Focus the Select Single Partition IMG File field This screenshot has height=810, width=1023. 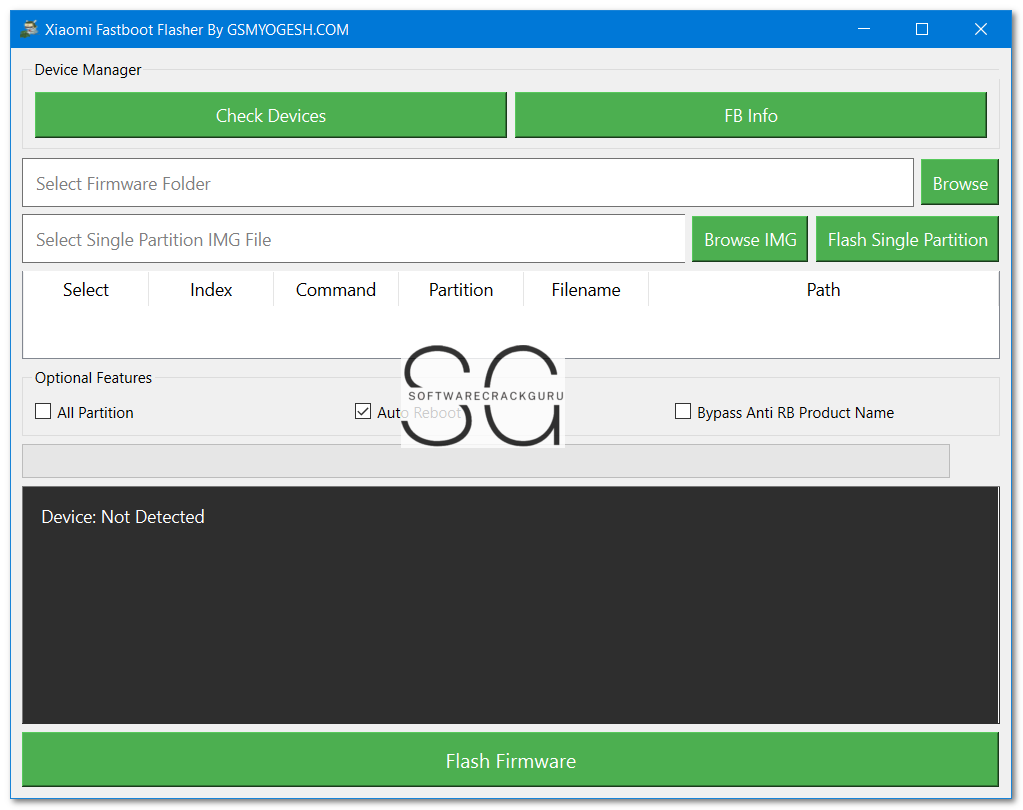tap(354, 239)
